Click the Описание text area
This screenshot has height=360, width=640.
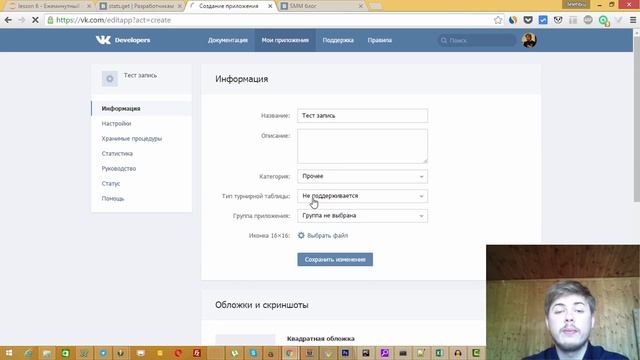[362, 146]
